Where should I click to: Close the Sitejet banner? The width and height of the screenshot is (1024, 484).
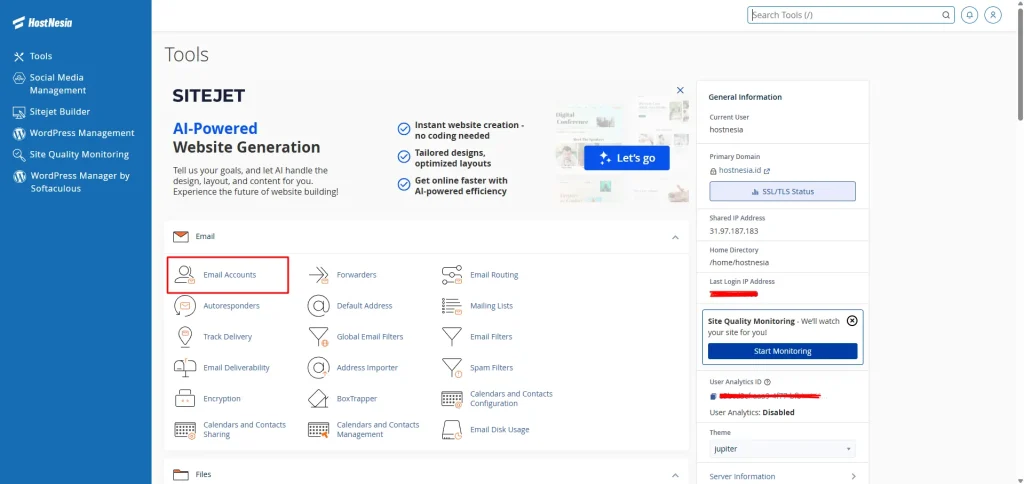coord(680,90)
